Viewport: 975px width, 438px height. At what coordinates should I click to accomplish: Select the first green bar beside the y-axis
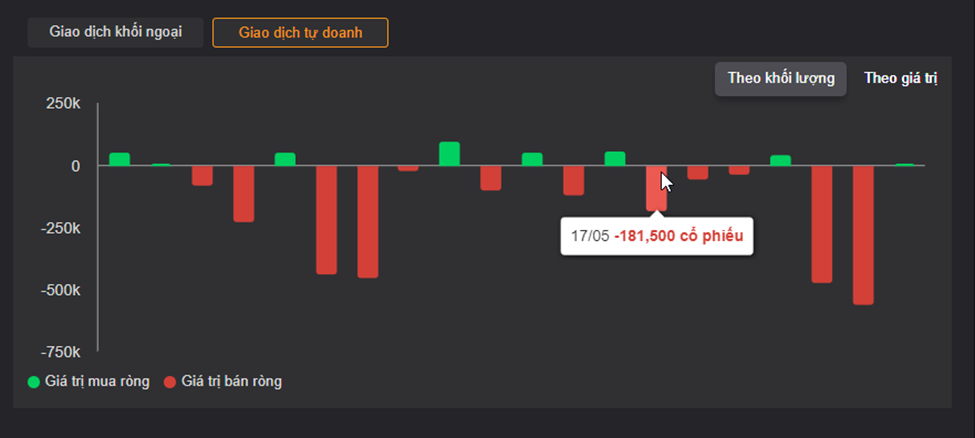(x=119, y=159)
